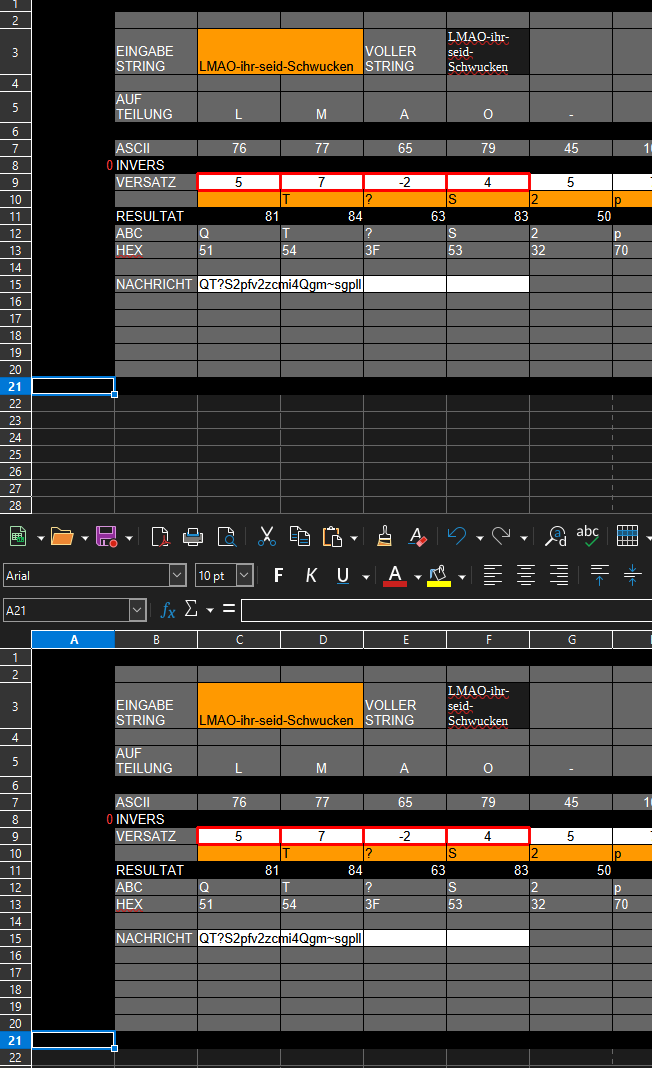This screenshot has width=652, height=1068.
Task: Cut selection with scissors icon
Action: coord(267,537)
